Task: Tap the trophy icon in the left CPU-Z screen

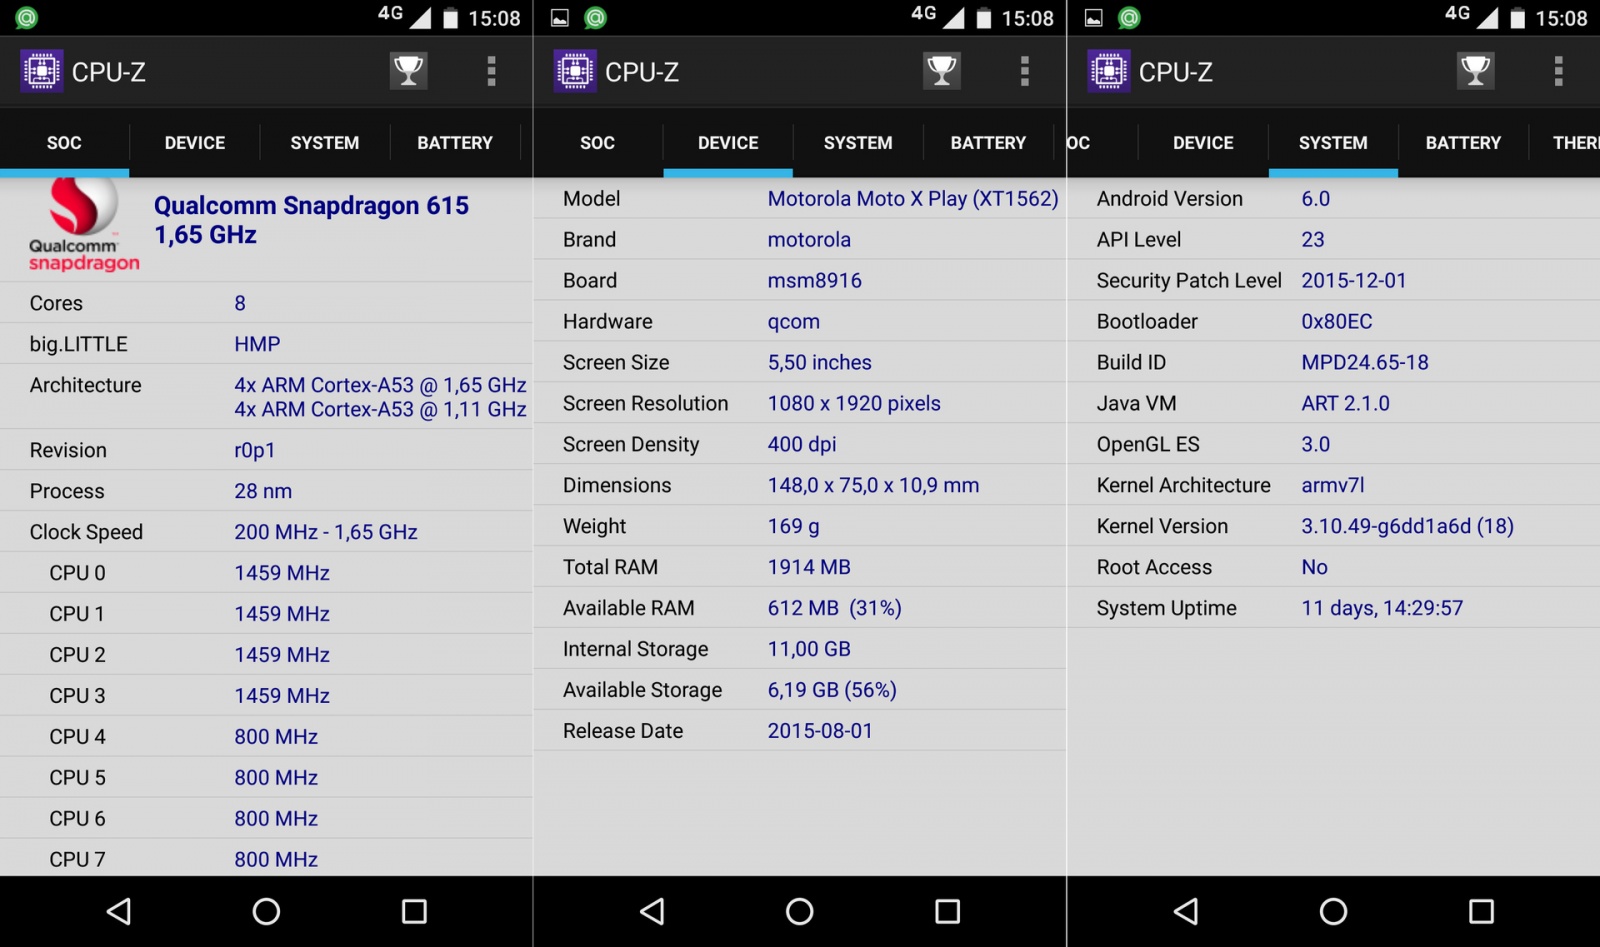Action: click(408, 71)
